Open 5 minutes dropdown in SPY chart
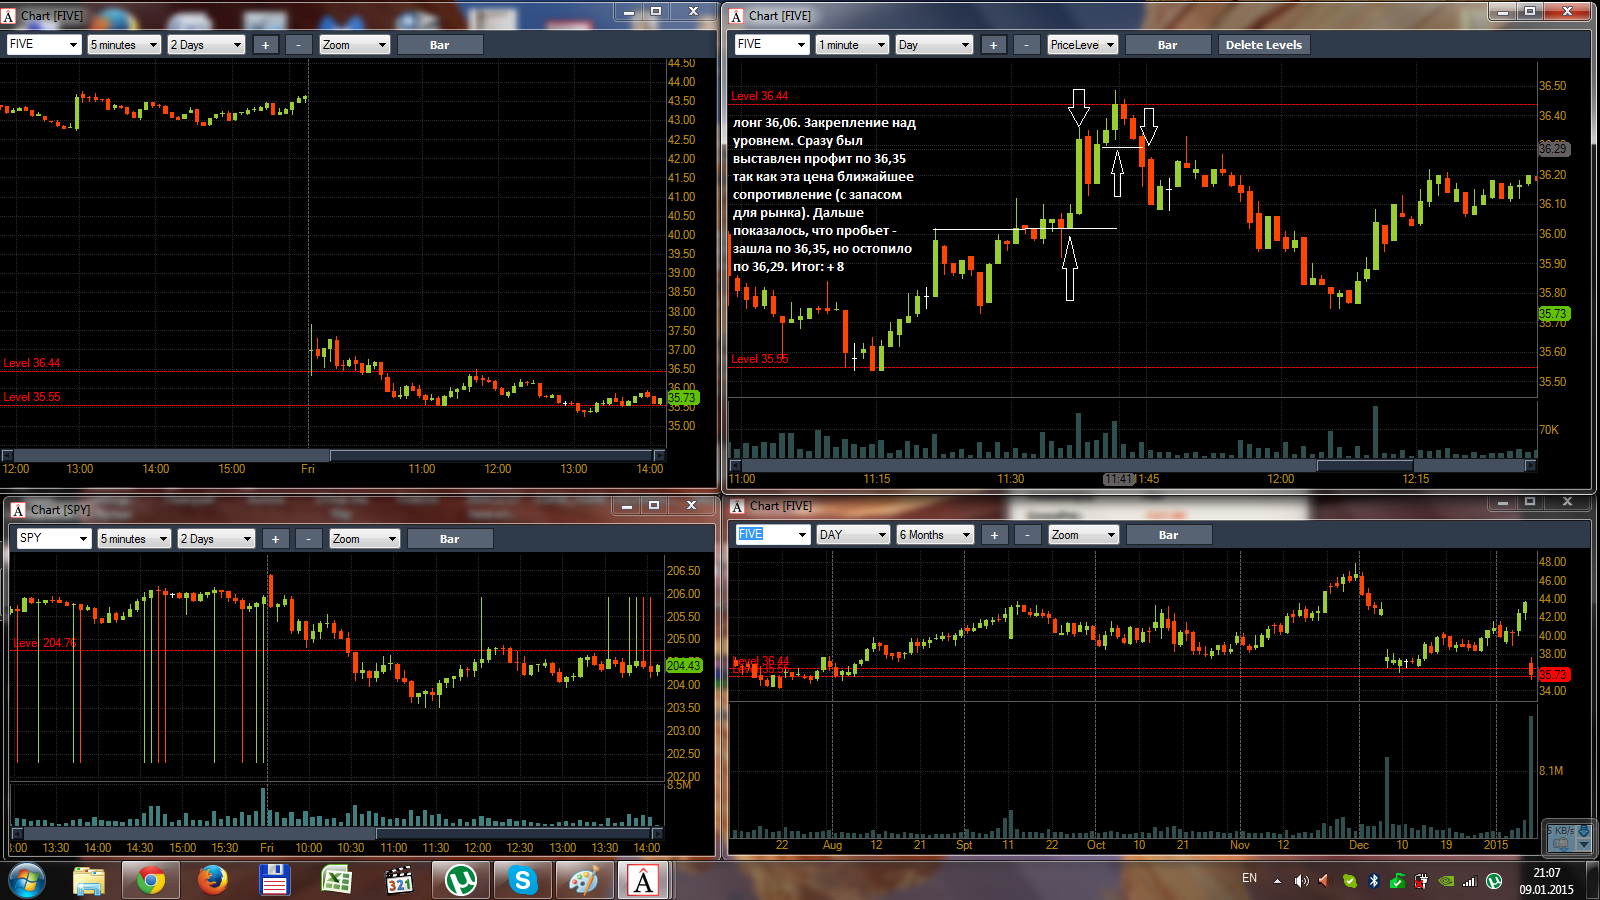The image size is (1600, 900). [x=135, y=539]
